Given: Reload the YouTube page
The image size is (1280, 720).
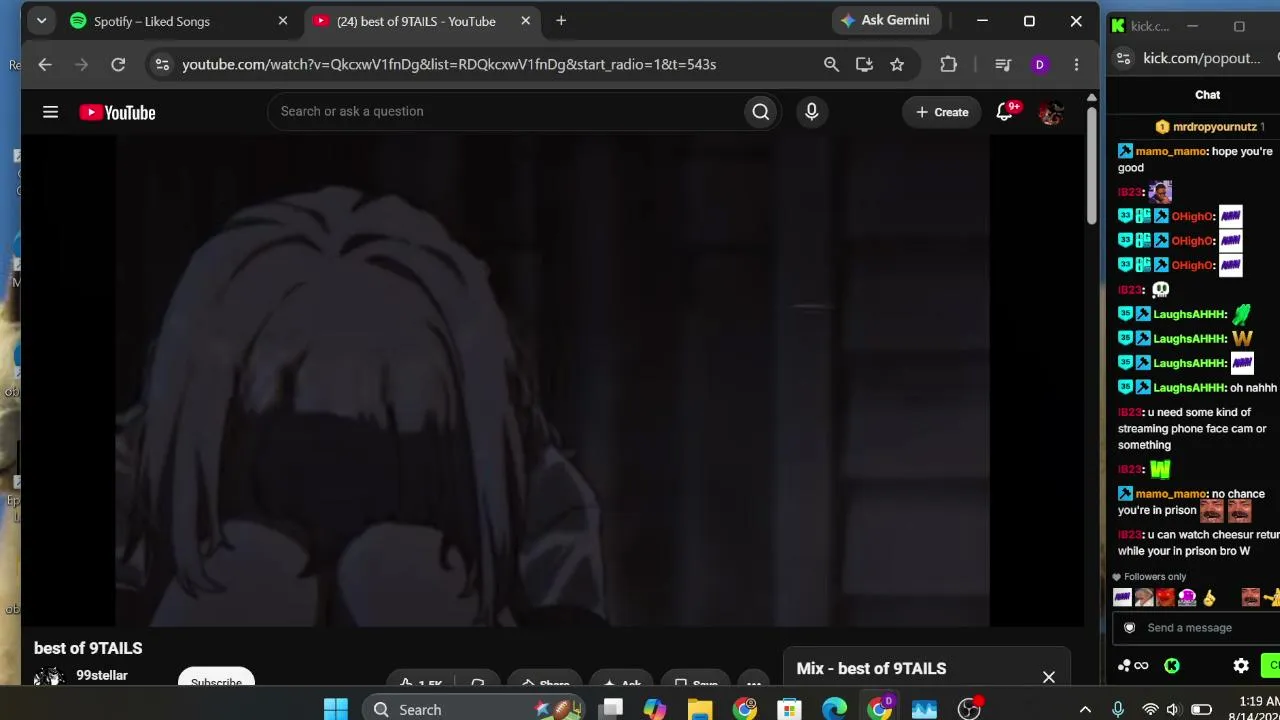Looking at the screenshot, I should [x=118, y=64].
